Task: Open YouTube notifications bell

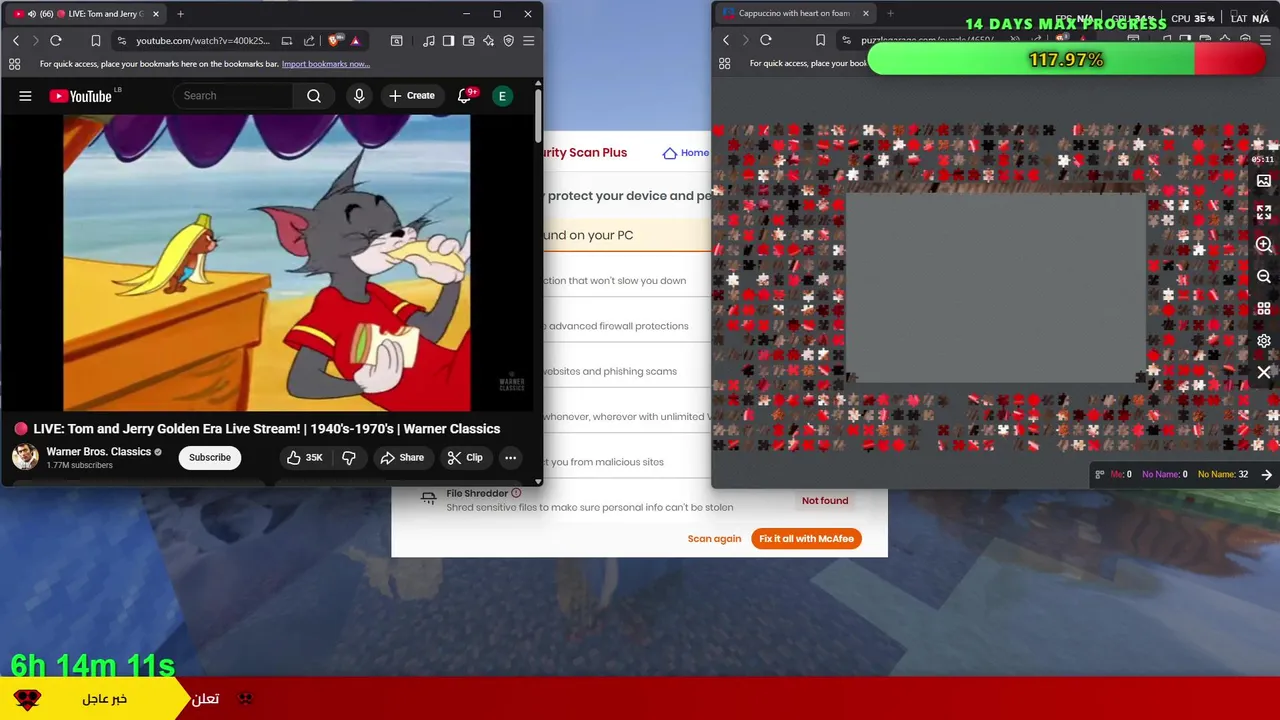Action: pyautogui.click(x=464, y=96)
